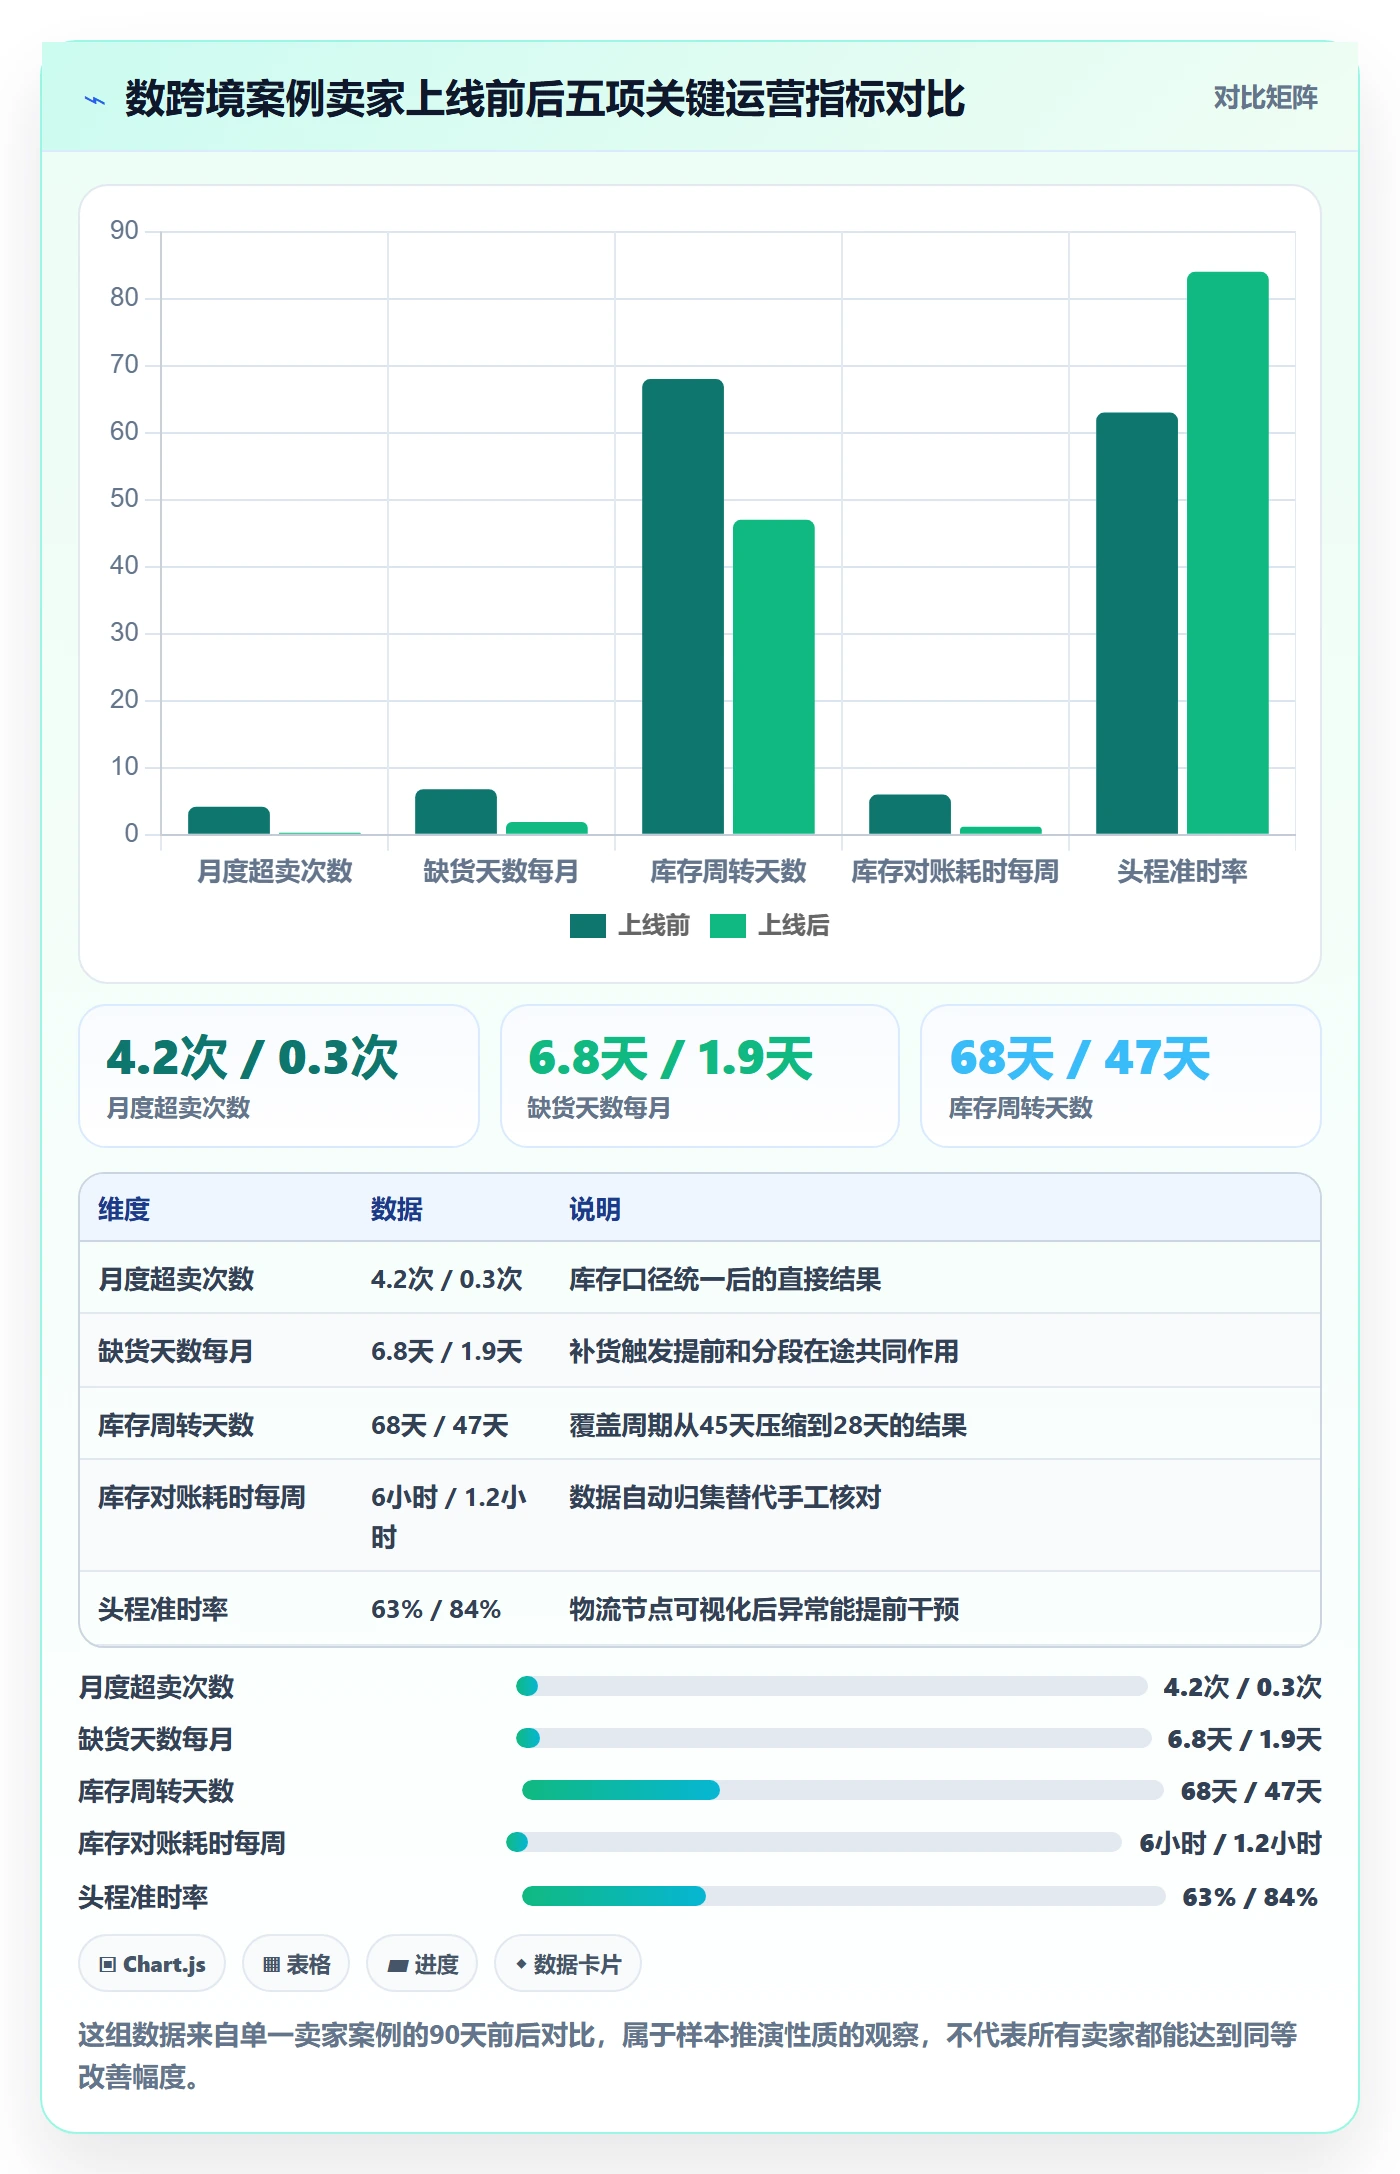
Task: Select the 数据卡片 chip
Action: (x=568, y=1964)
